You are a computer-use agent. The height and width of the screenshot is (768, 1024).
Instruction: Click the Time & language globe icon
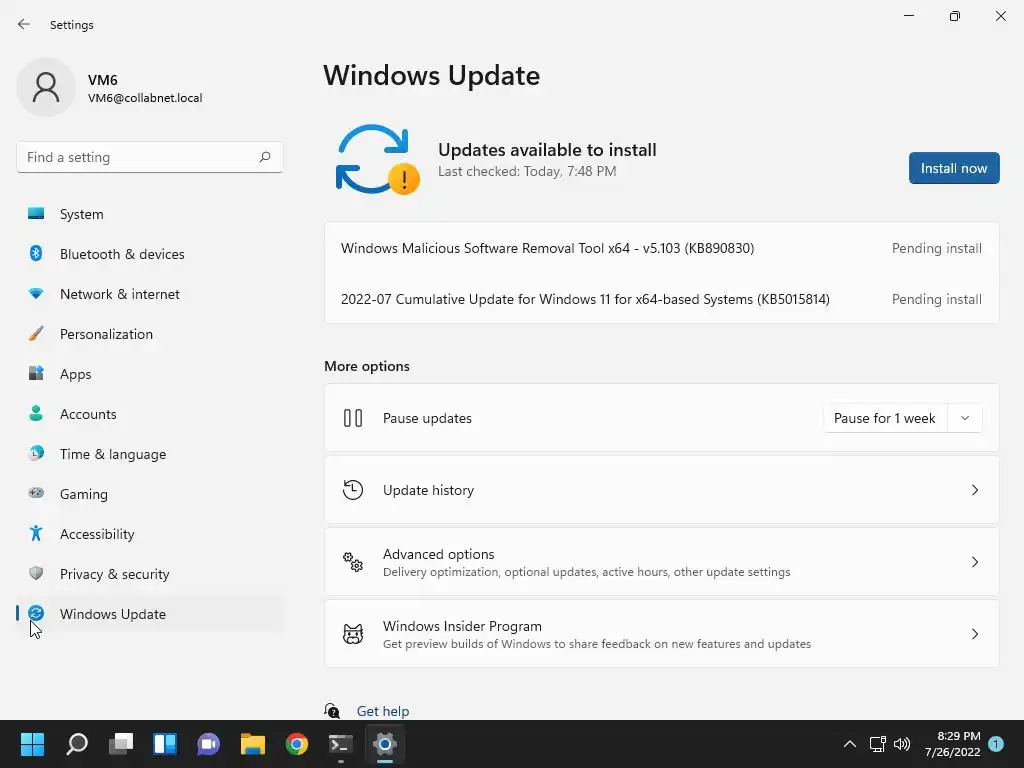[36, 453]
